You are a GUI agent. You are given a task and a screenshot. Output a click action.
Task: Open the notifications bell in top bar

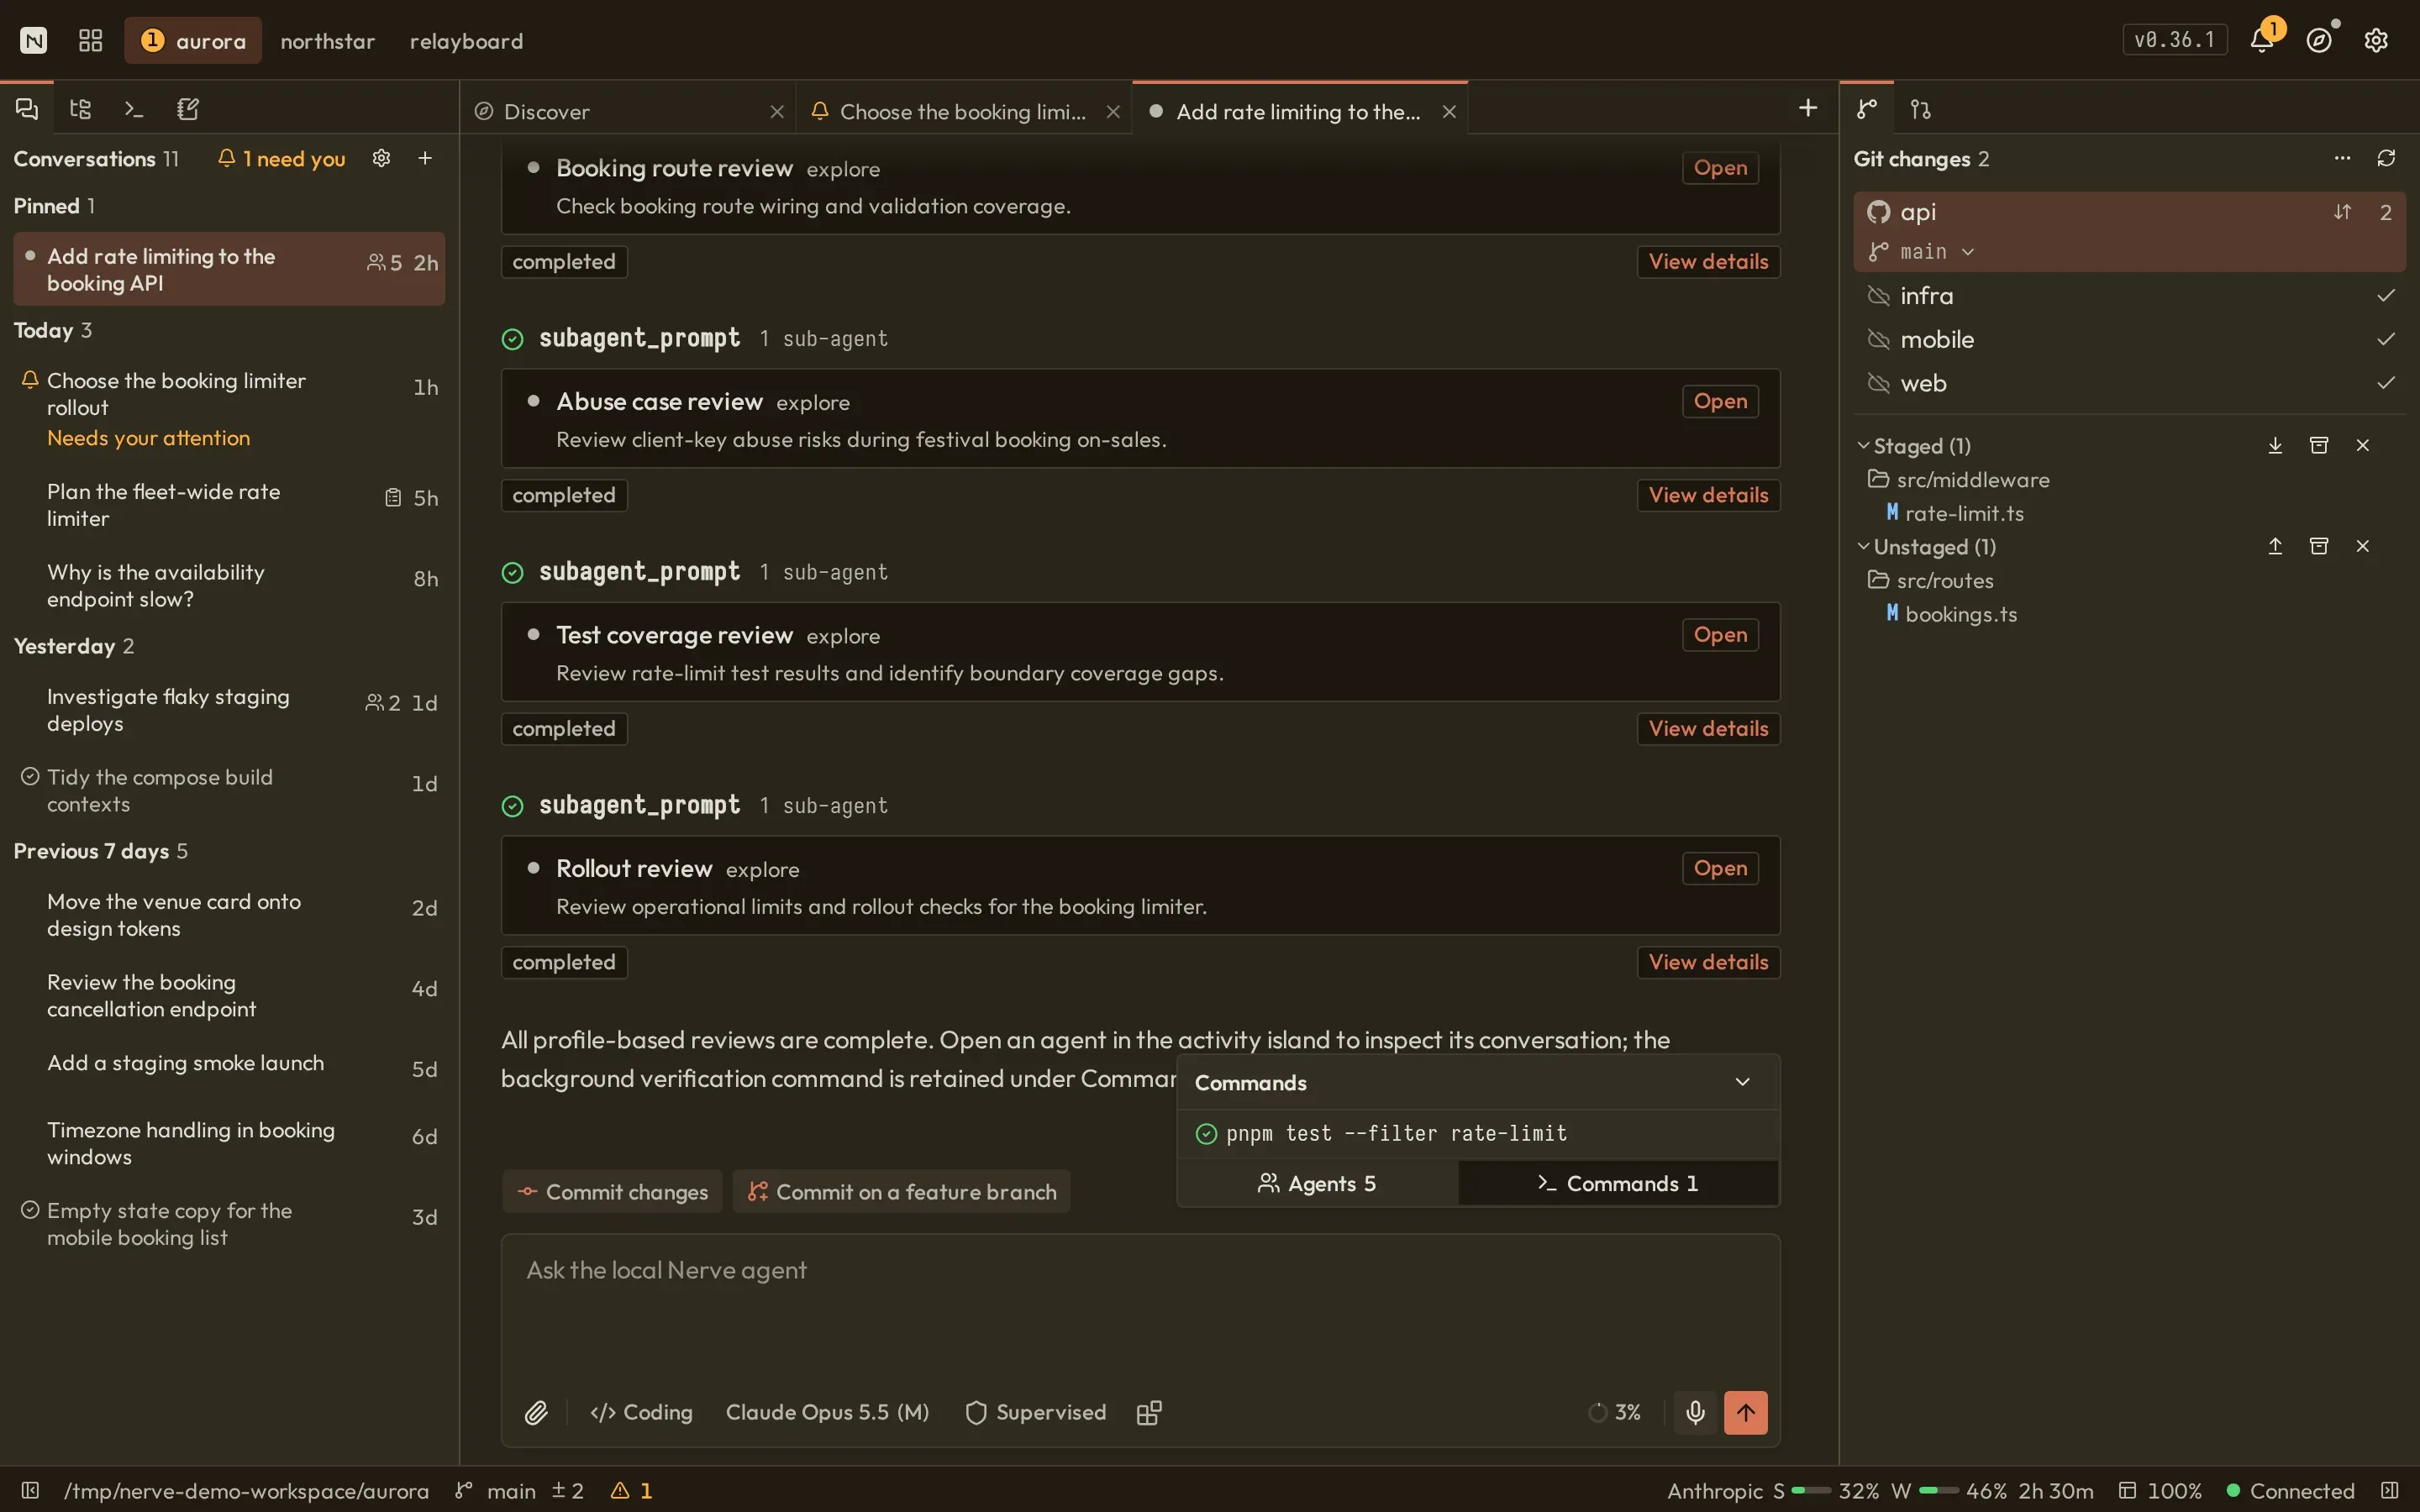[2261, 40]
